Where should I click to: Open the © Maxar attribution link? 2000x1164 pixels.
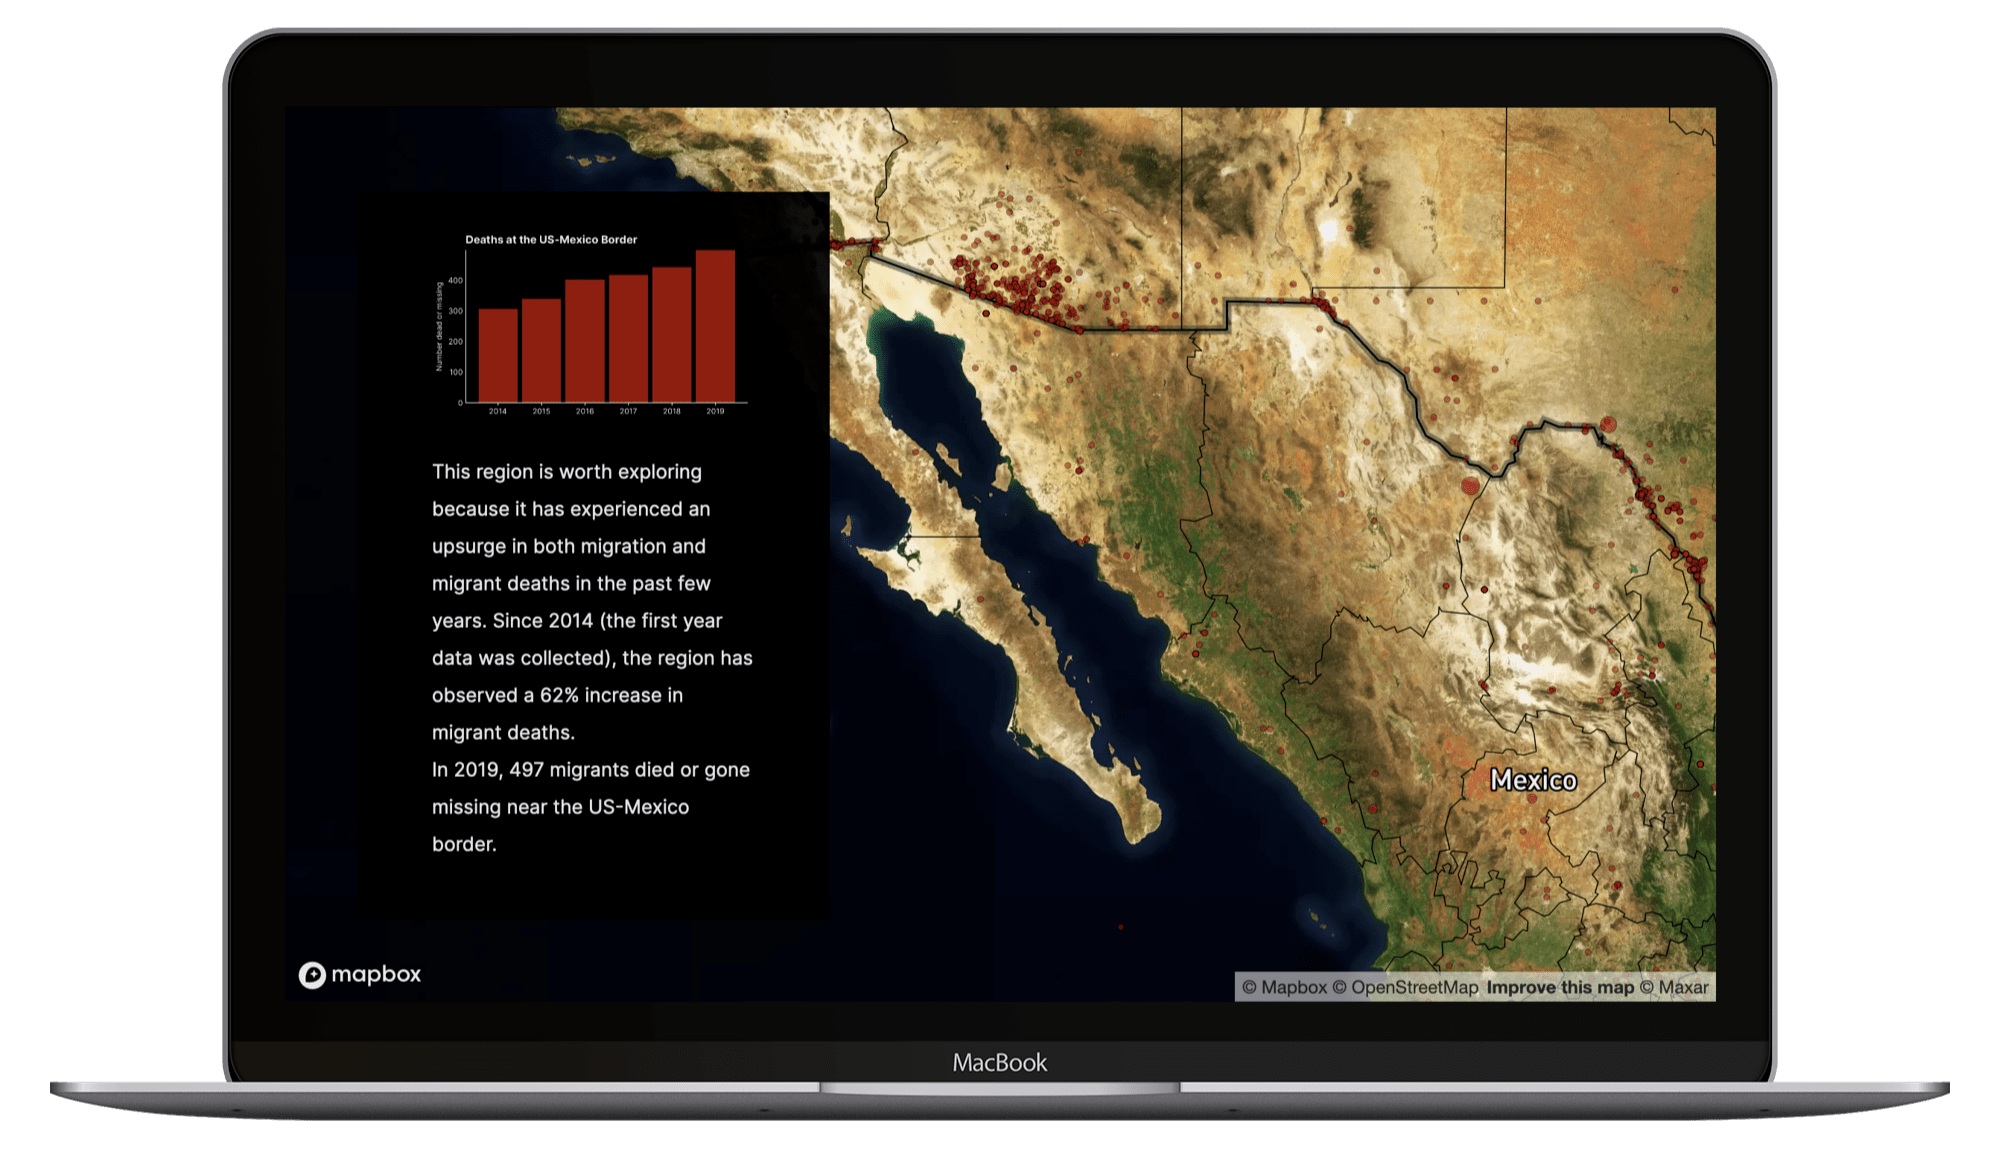[1674, 987]
